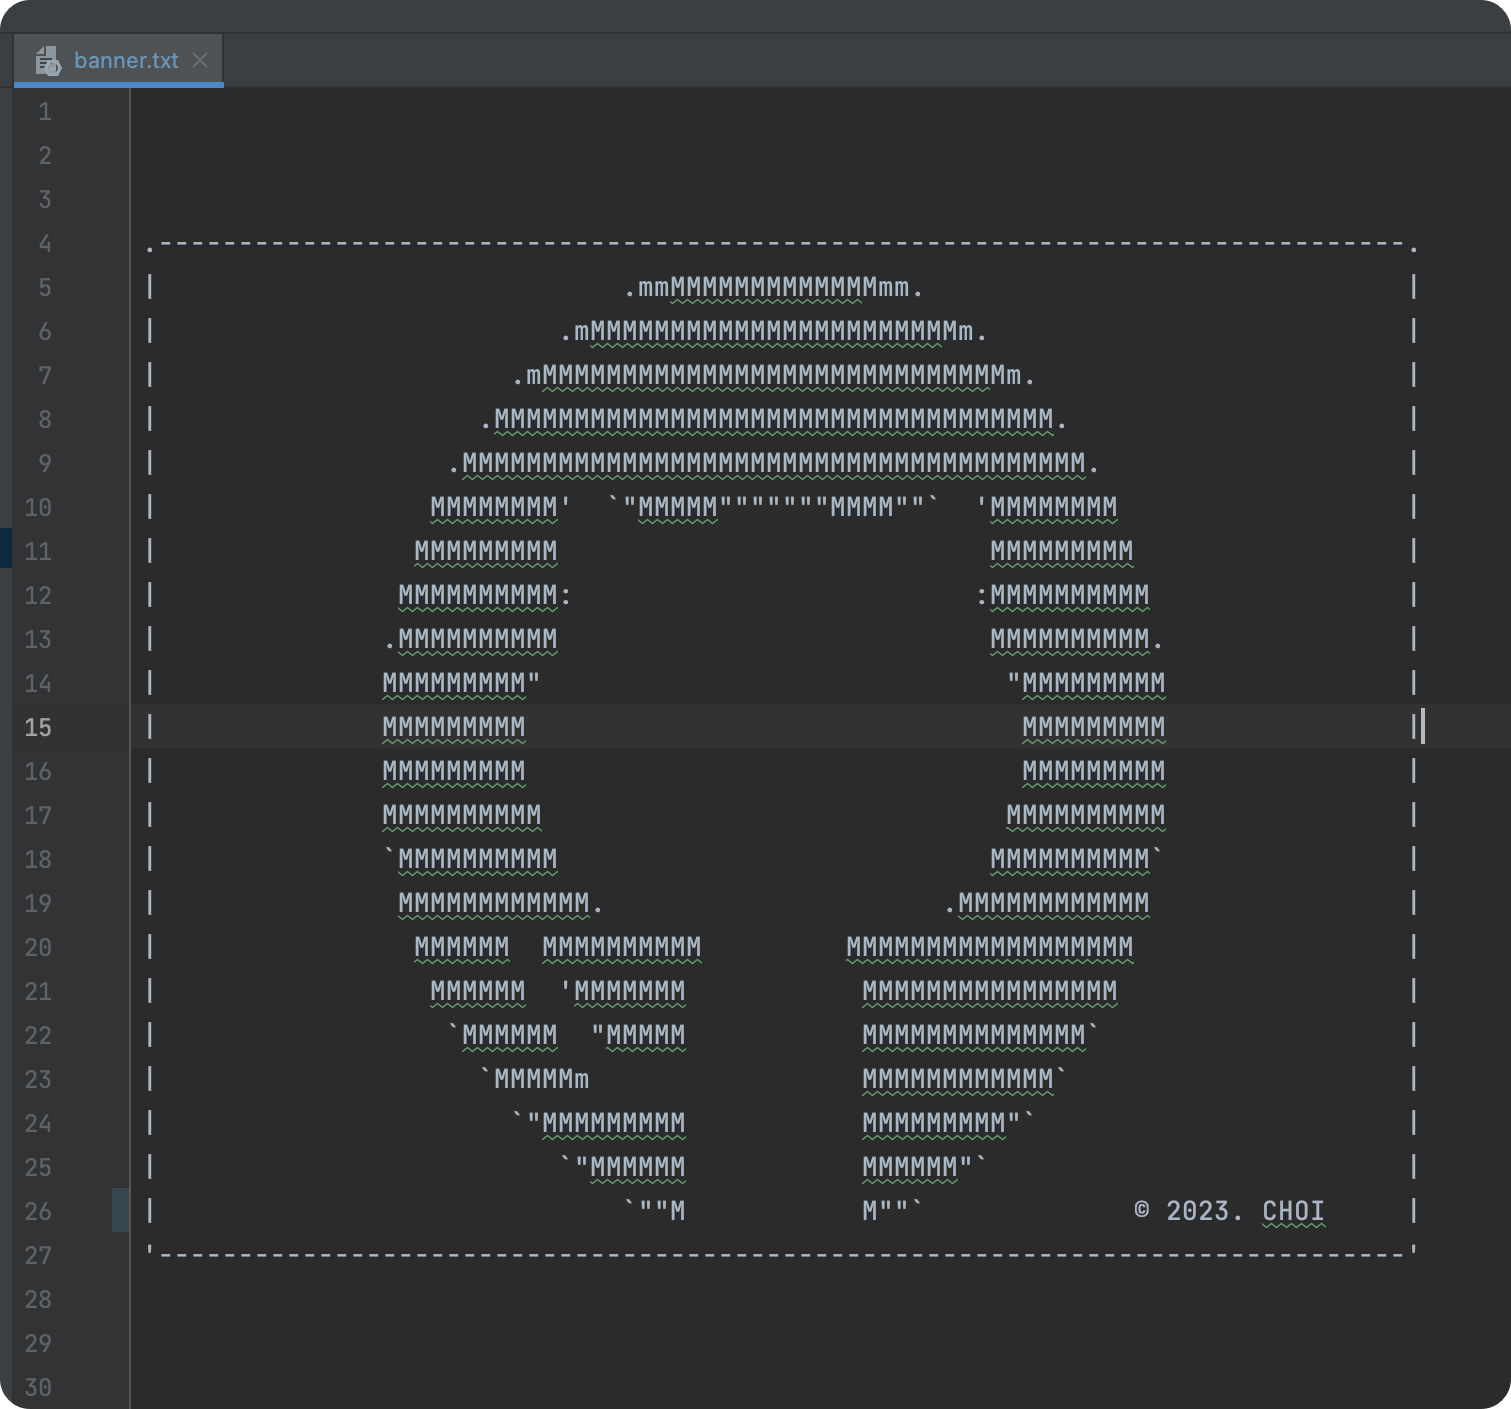Click the MMMMMm text on line 23

pyautogui.click(x=534, y=1079)
